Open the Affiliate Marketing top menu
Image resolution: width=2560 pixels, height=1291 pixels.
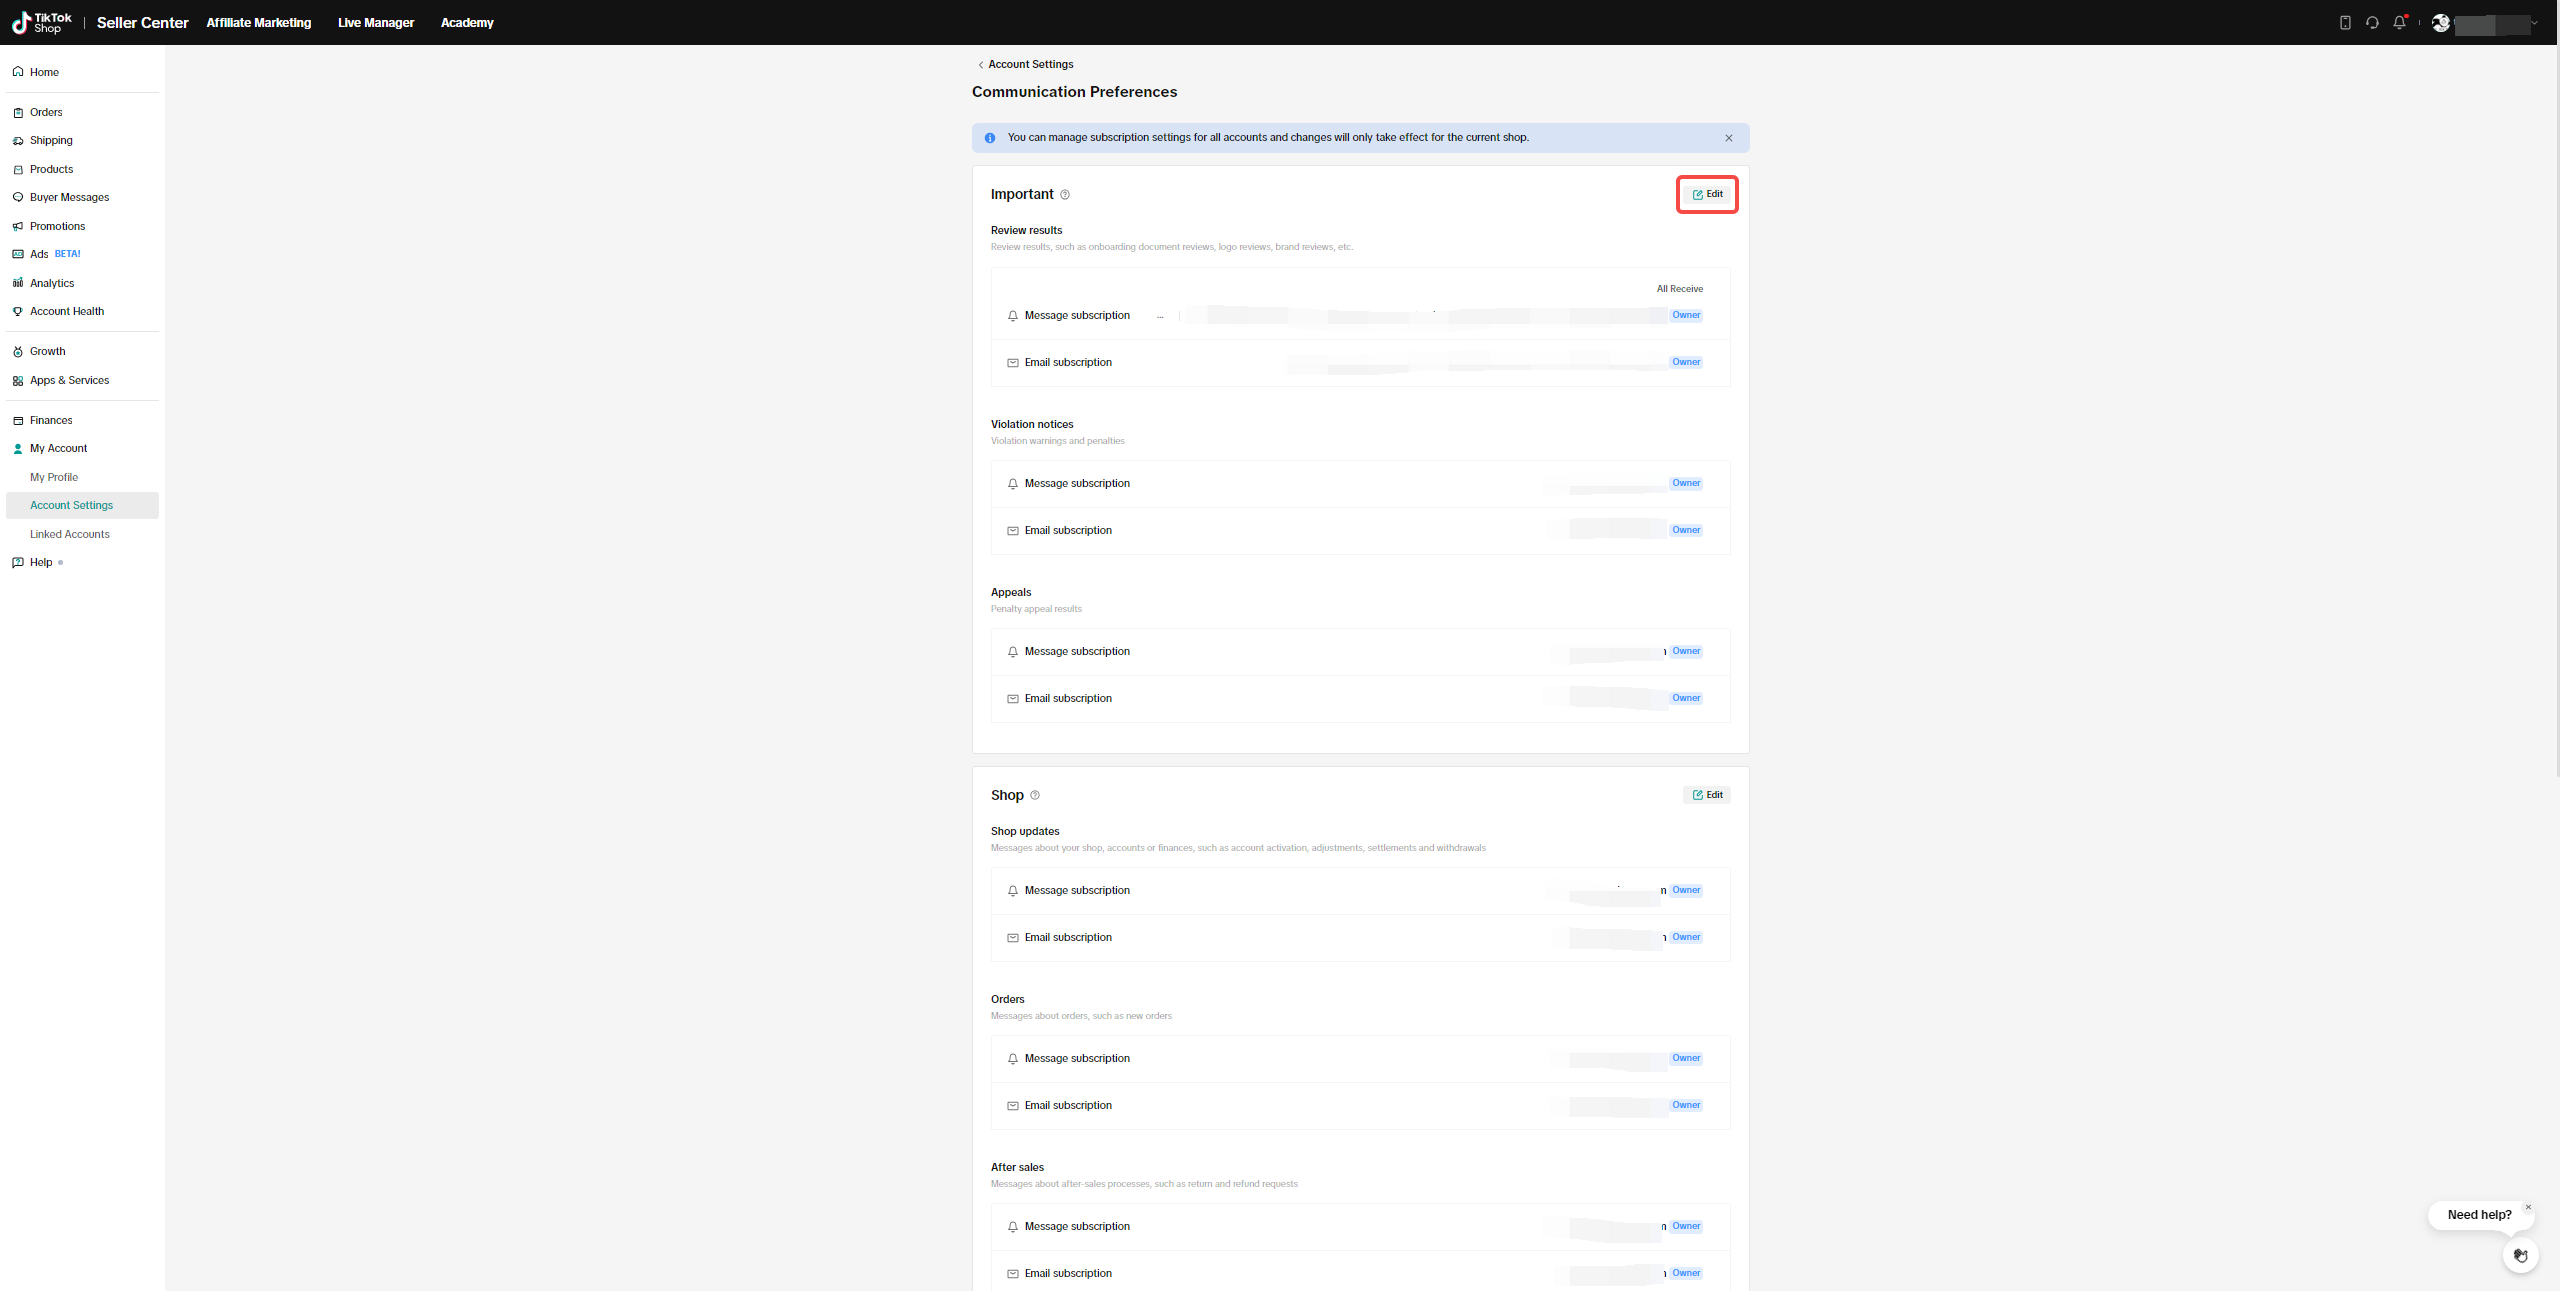[258, 23]
